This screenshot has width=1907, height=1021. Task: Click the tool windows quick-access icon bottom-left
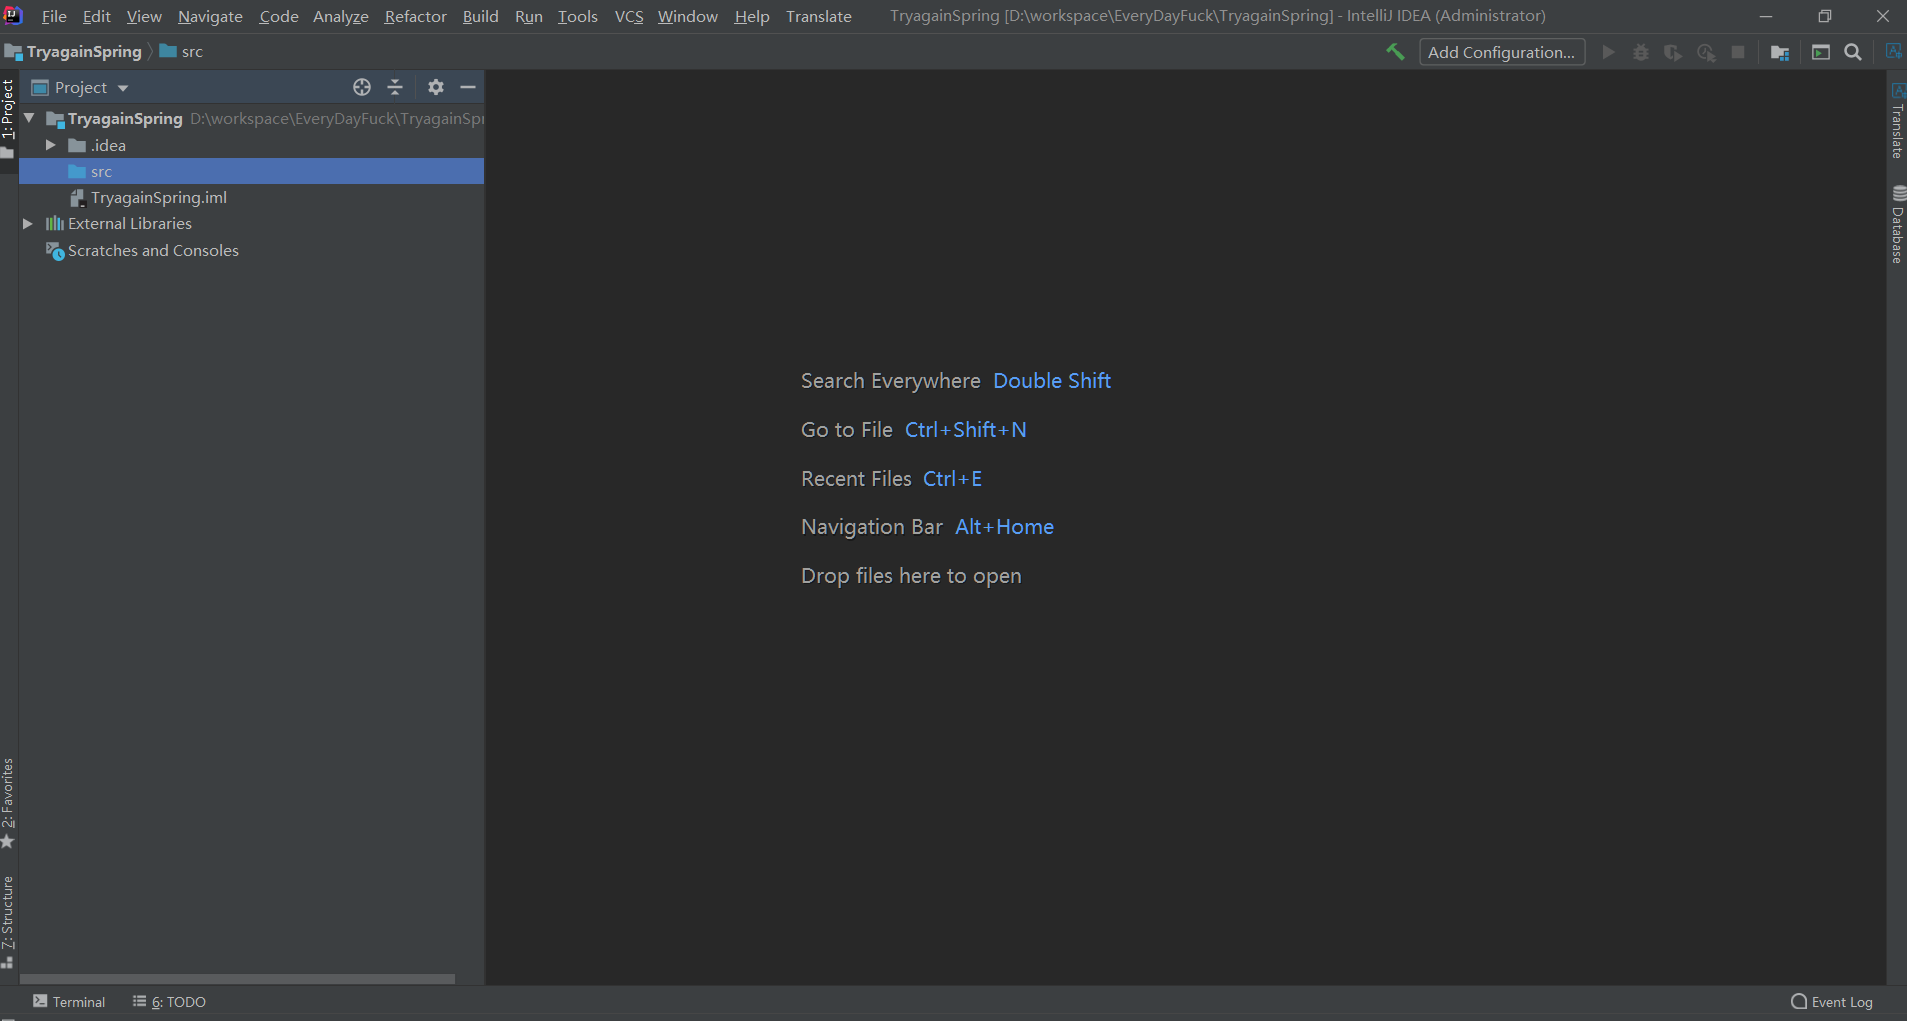[x=7, y=1017]
